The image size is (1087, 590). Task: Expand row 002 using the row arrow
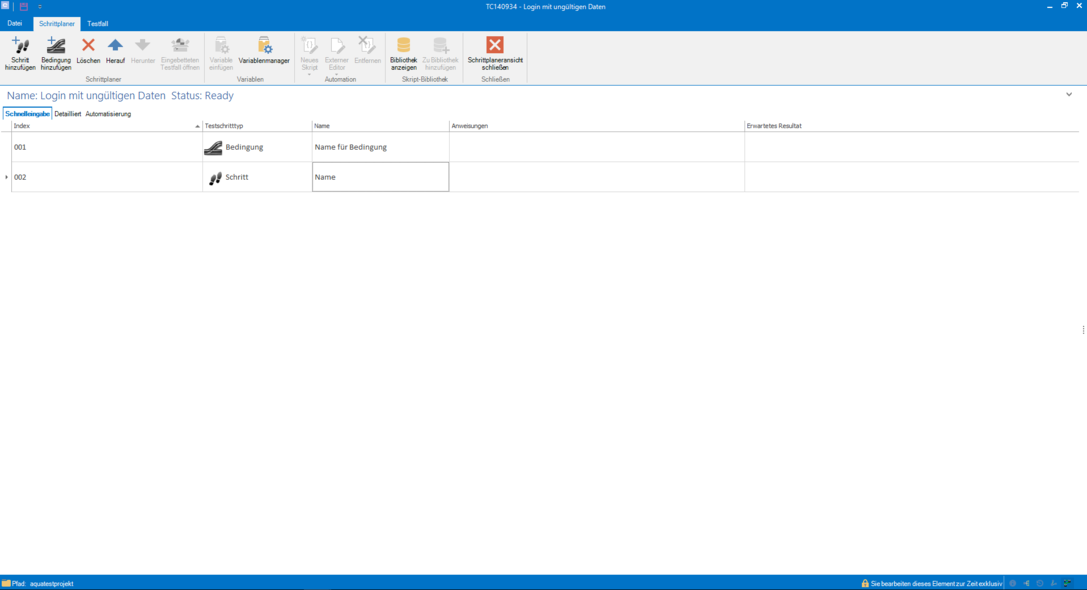[x=6, y=177]
